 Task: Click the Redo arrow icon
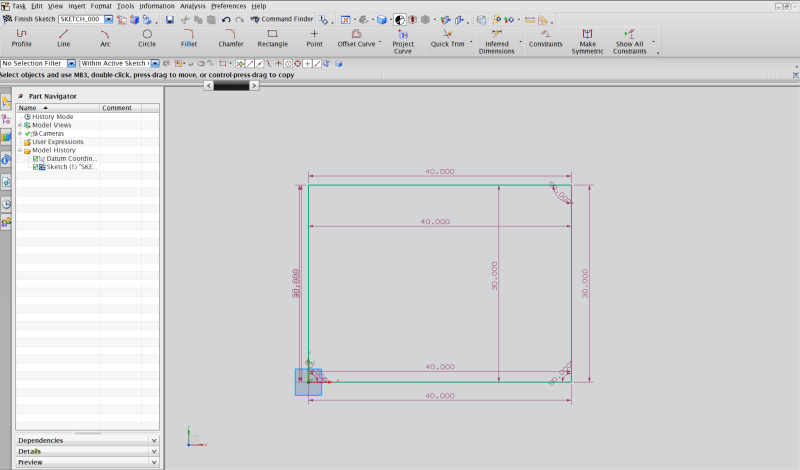(239, 20)
